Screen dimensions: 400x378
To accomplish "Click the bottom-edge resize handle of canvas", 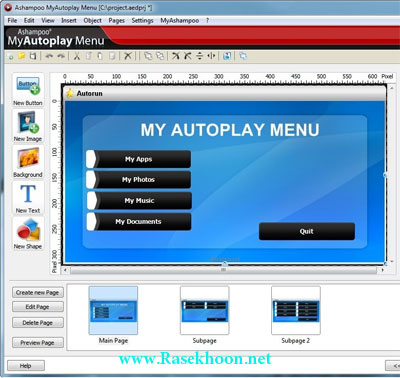I will [x=225, y=264].
